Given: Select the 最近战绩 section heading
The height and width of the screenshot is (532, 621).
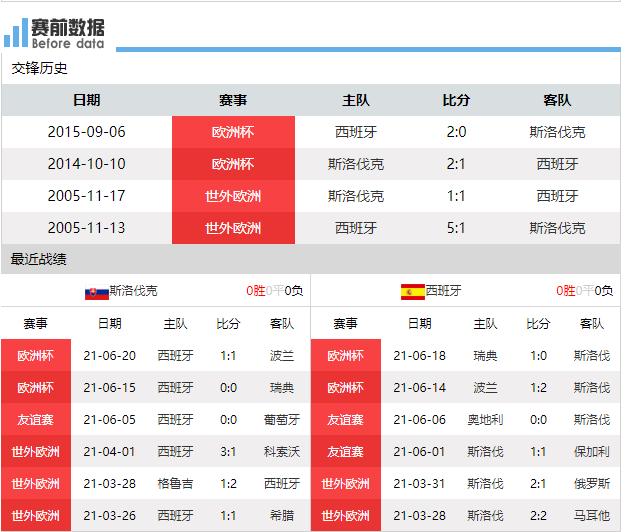Looking at the screenshot, I should pos(39,259).
